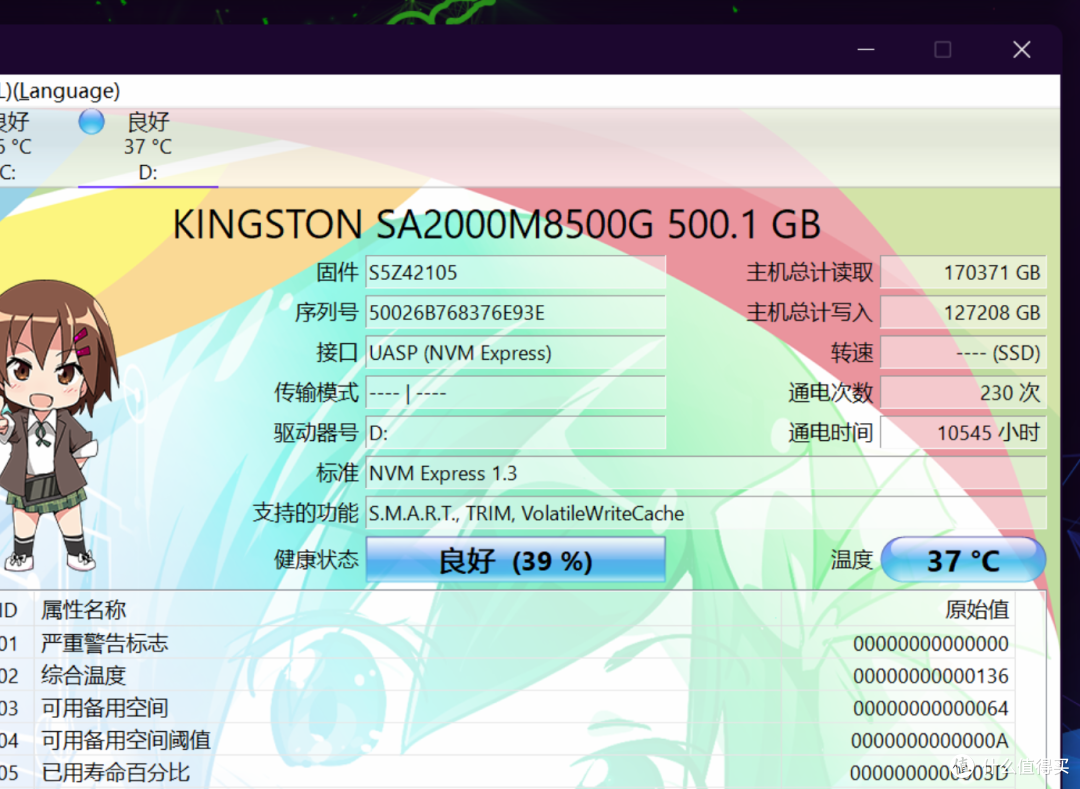The width and height of the screenshot is (1080, 789).
Task: Click the drive letter field D:
Action: tap(515, 433)
